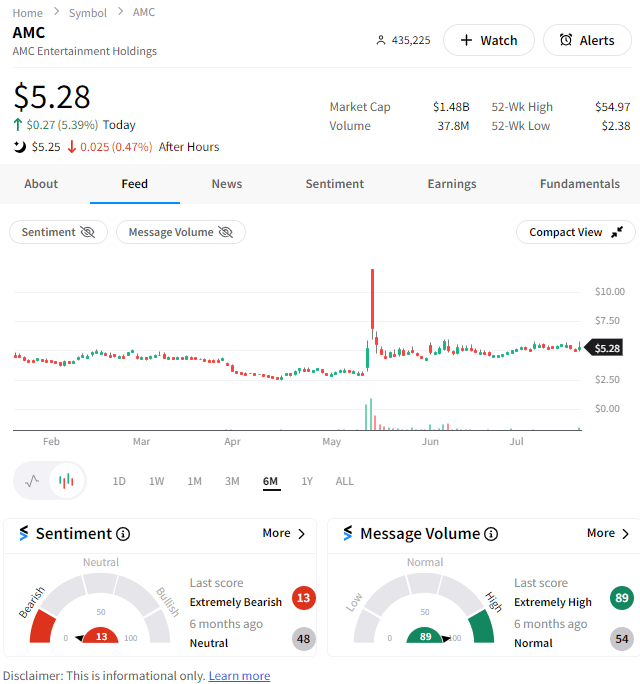This screenshot has width=640, height=684.
Task: Toggle Message Volume overlay eye icon
Action: point(226,232)
